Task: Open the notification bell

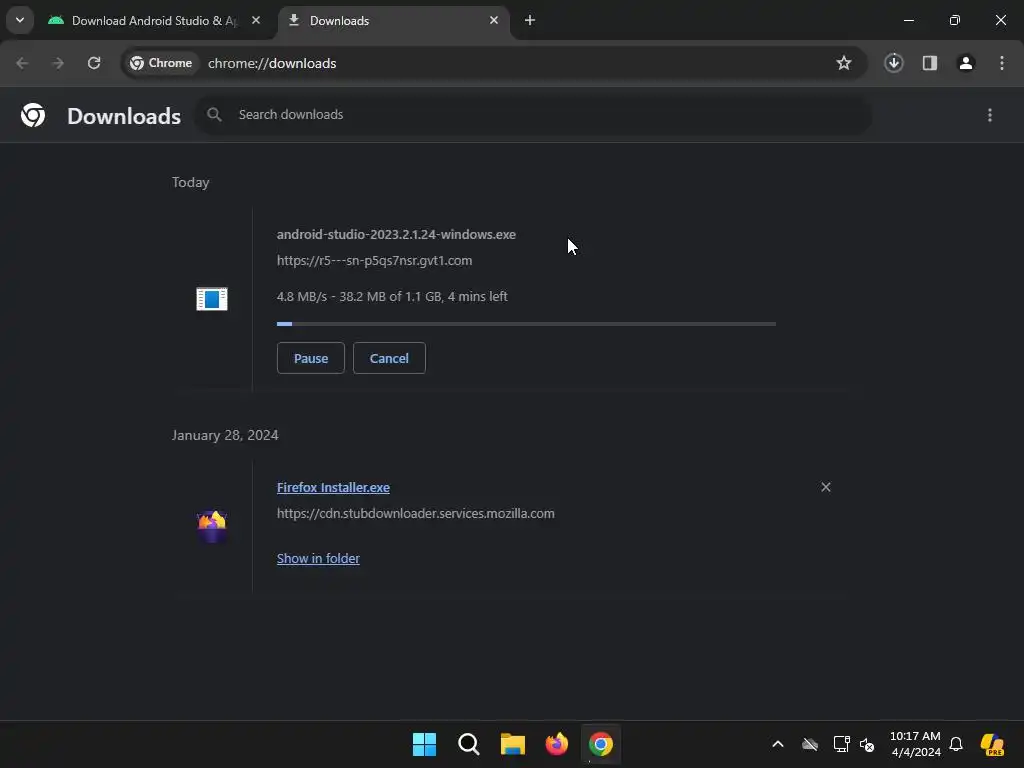Action: [955, 744]
